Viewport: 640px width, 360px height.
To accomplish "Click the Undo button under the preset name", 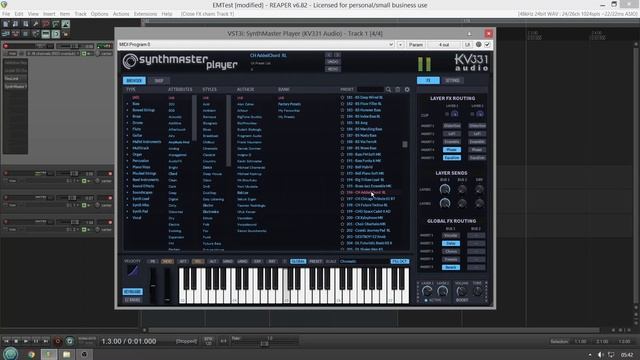I will [333, 62].
